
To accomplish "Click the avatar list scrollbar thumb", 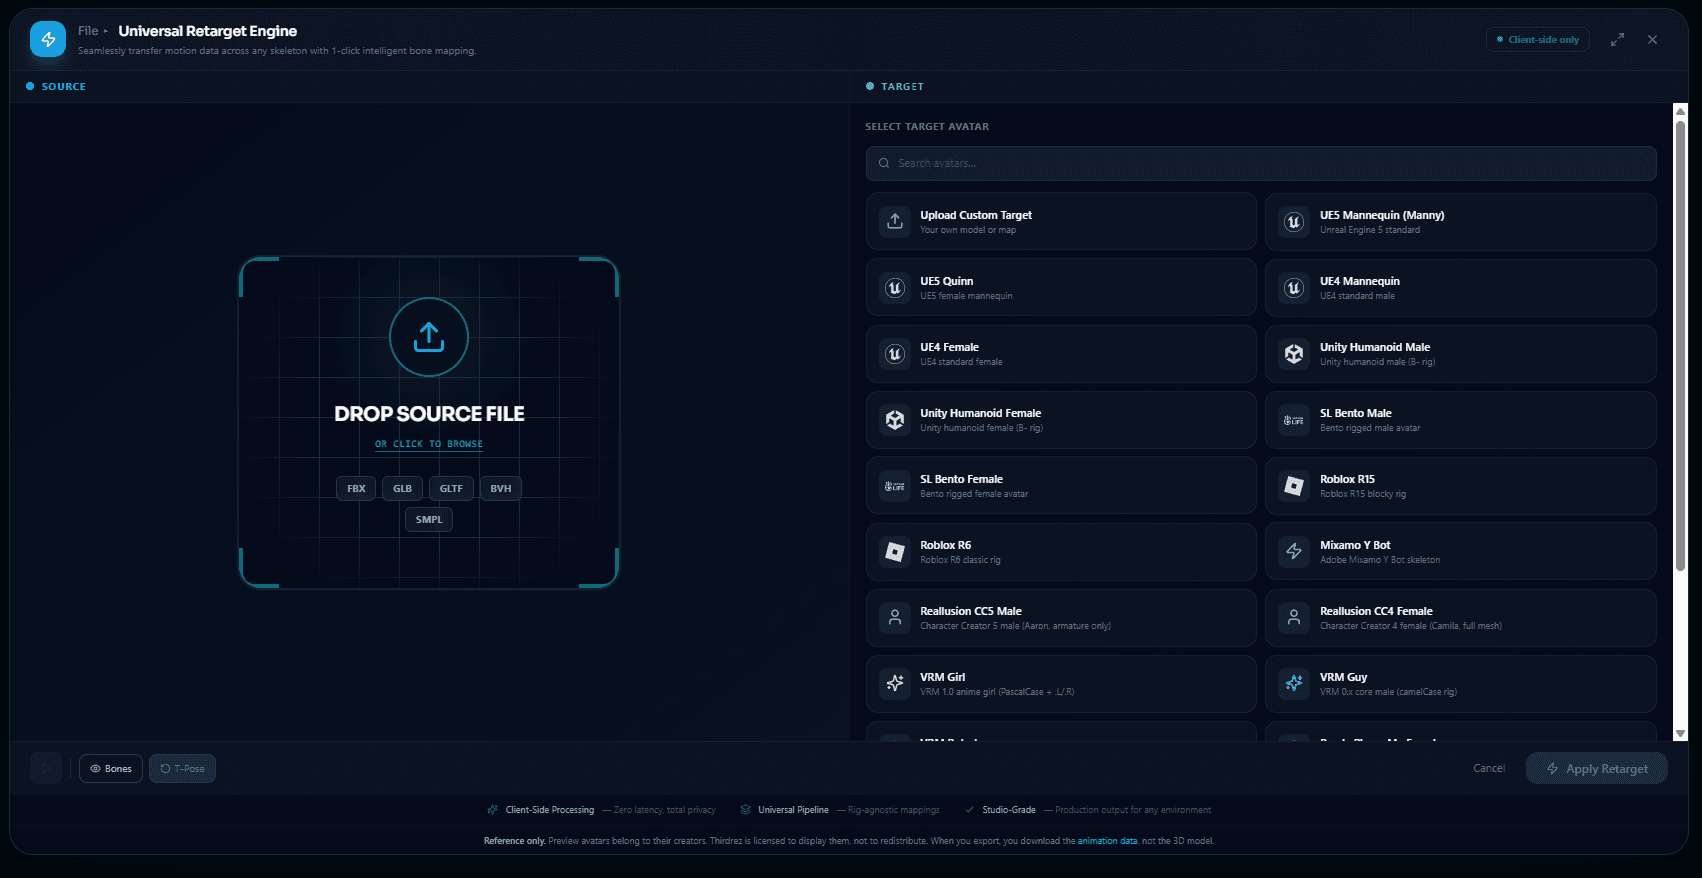I will click(x=1680, y=345).
